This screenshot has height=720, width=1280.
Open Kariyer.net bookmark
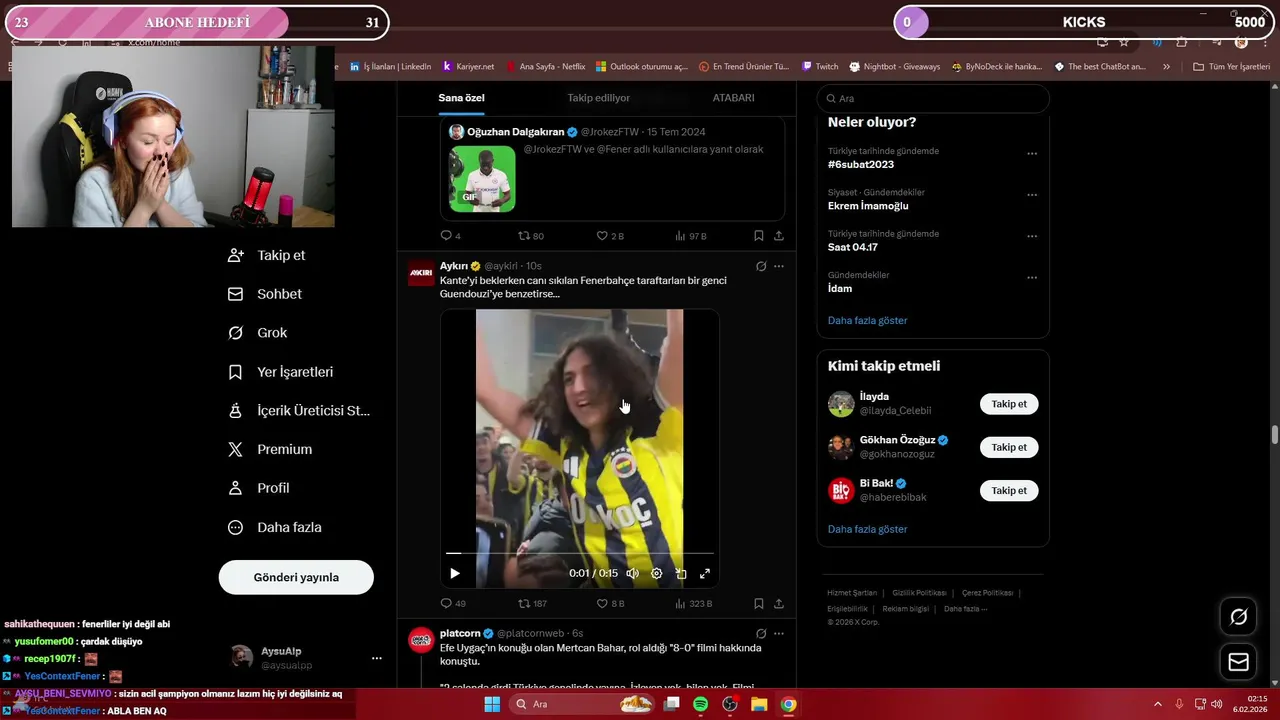click(468, 67)
